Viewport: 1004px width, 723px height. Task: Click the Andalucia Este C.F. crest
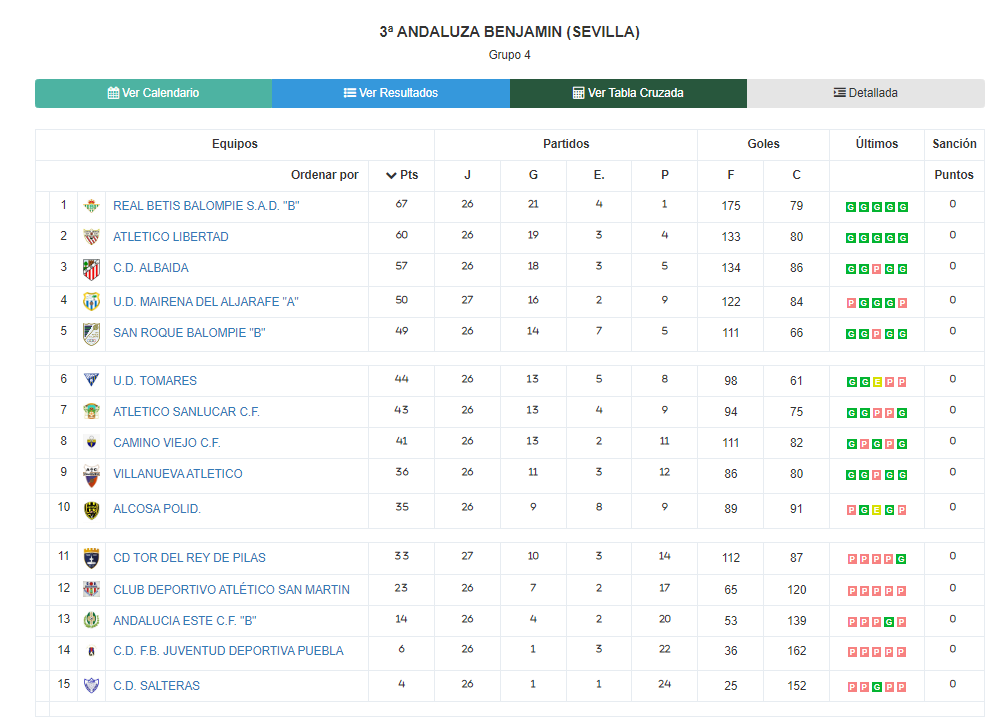[x=92, y=621]
